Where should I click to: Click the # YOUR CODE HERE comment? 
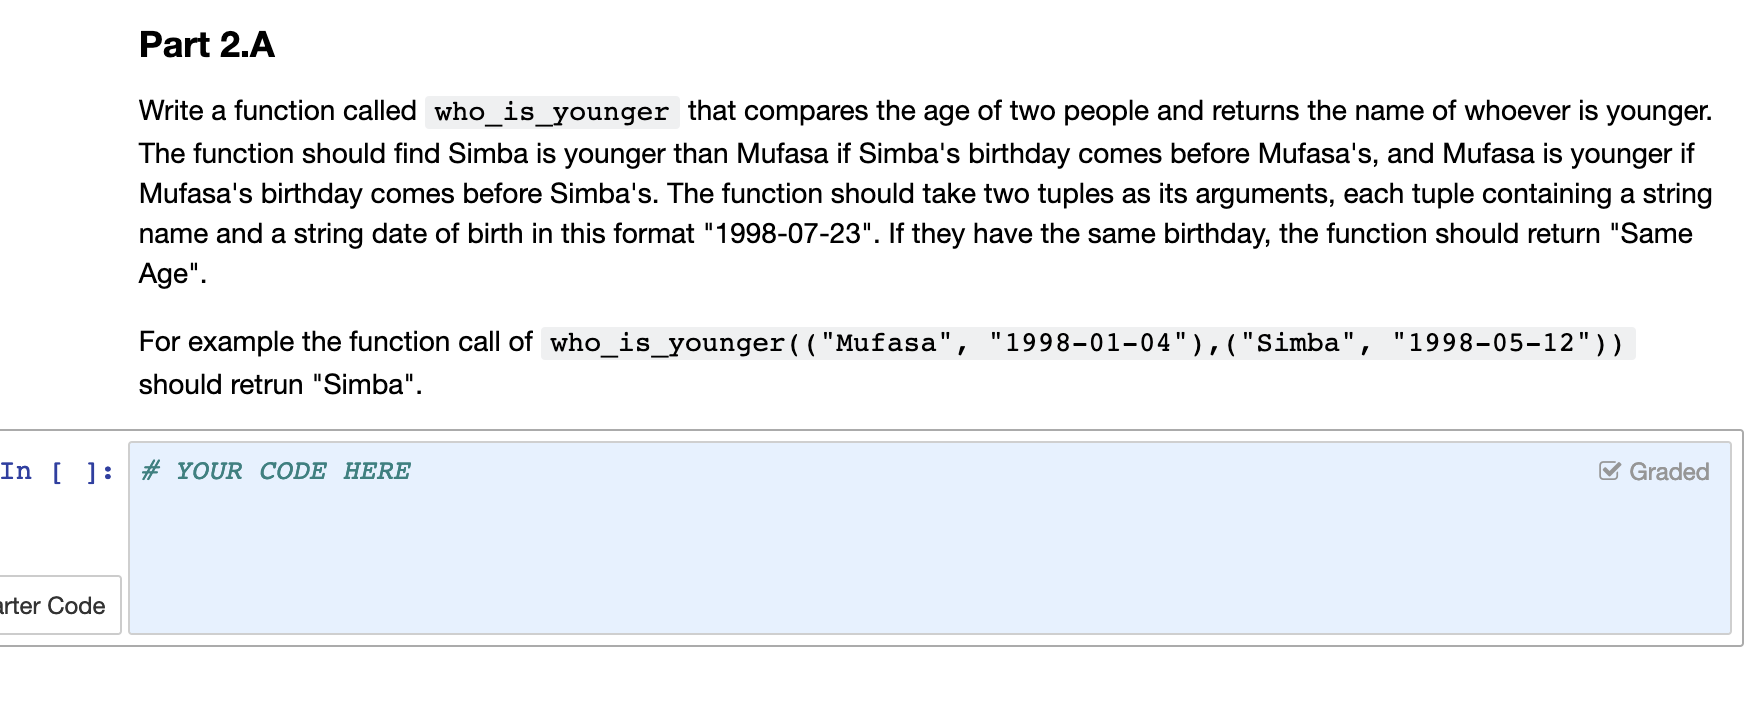pos(275,470)
